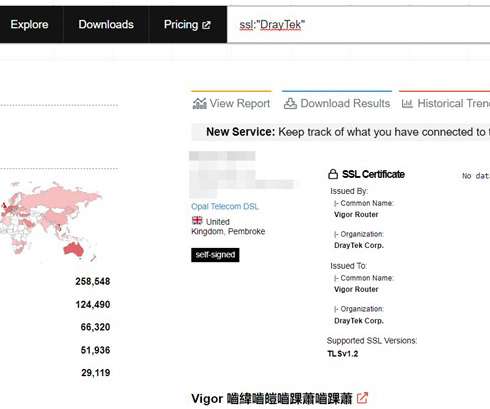
Task: Select the SSL Certificate heading
Action: (x=373, y=174)
